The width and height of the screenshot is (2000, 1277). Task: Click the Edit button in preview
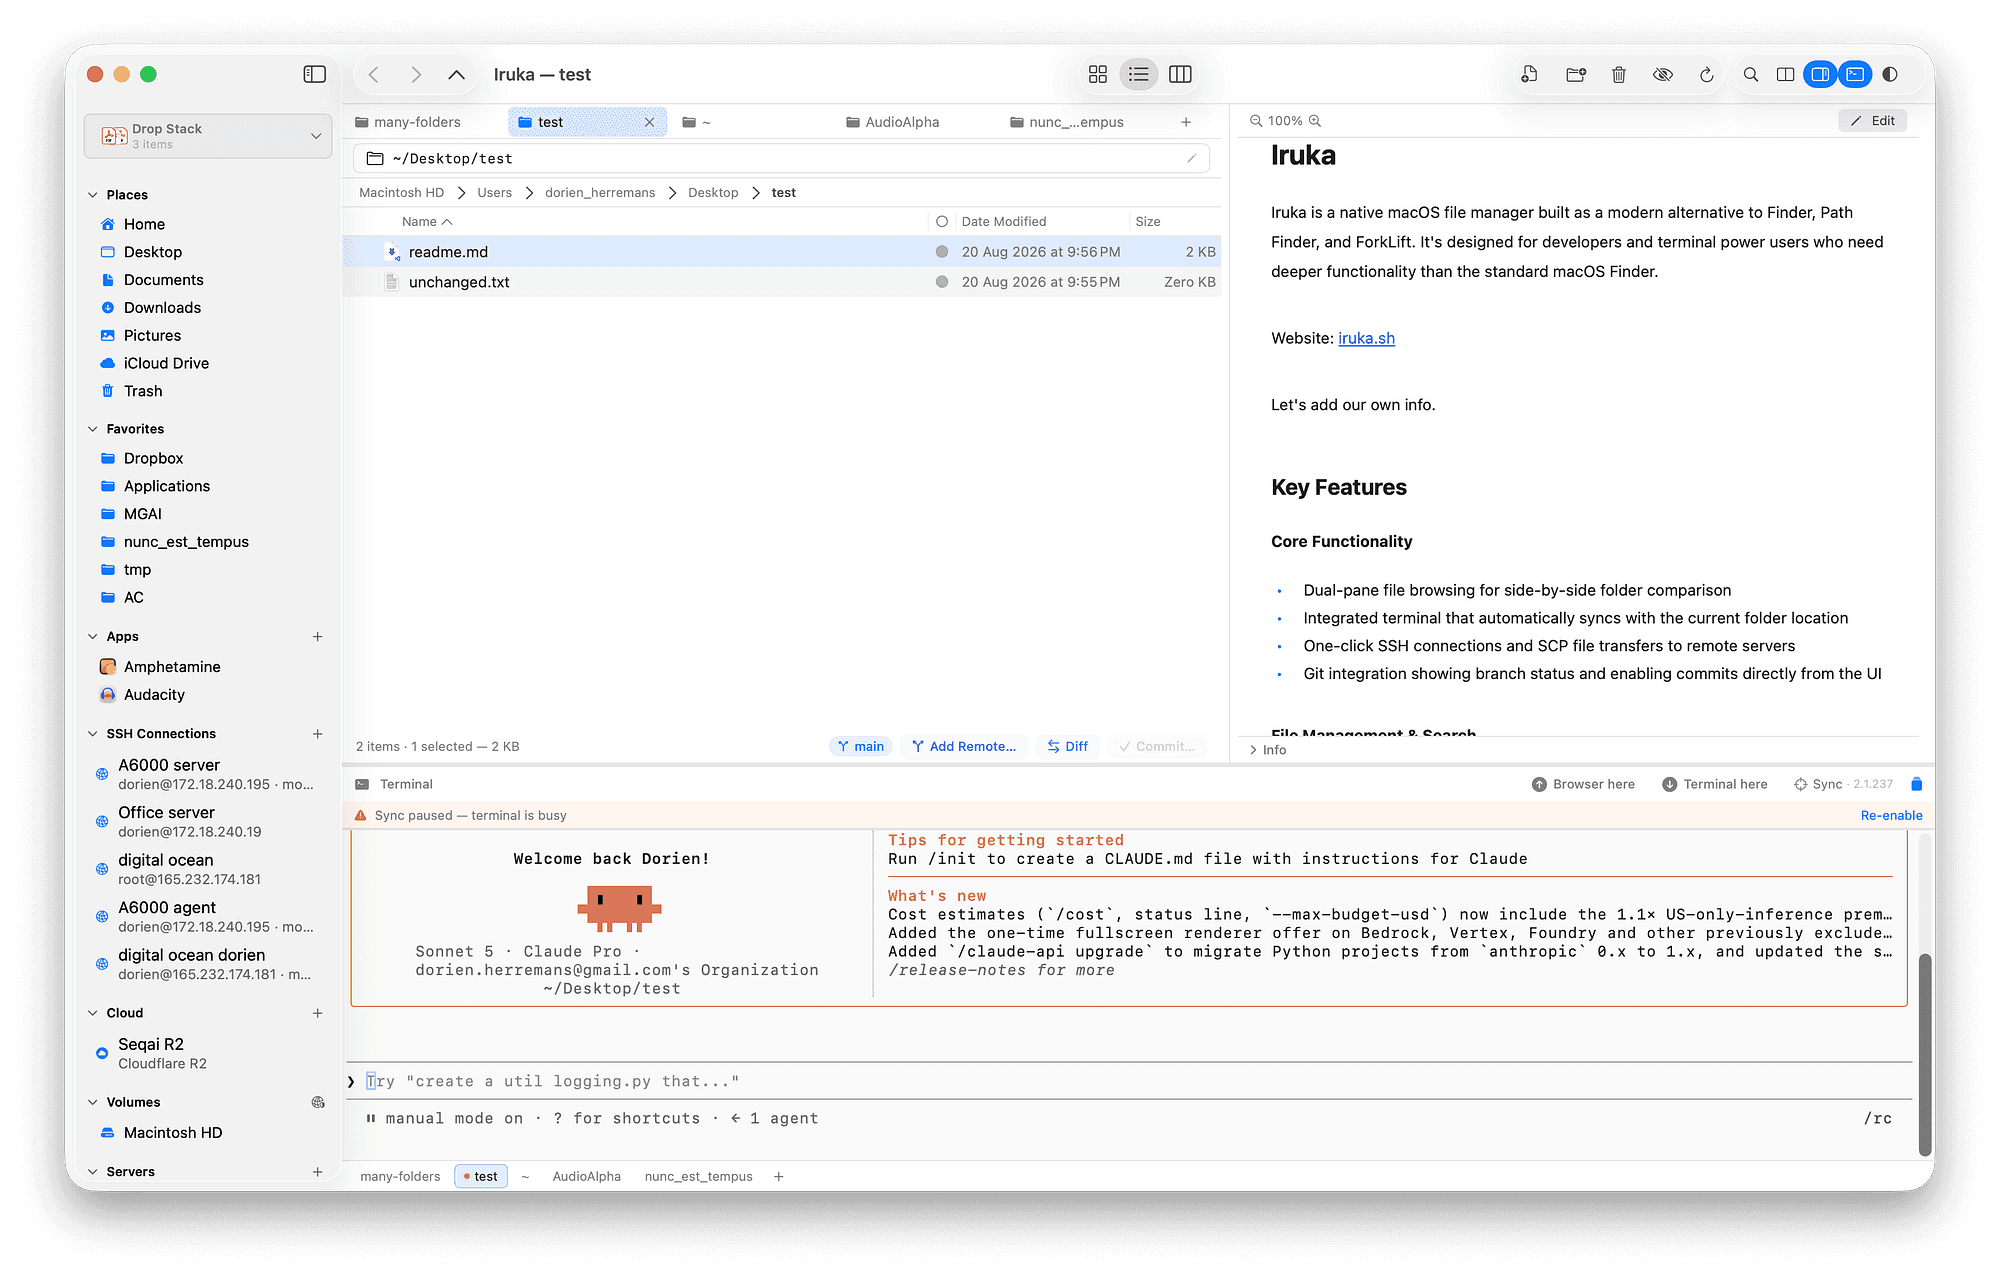pos(1873,121)
